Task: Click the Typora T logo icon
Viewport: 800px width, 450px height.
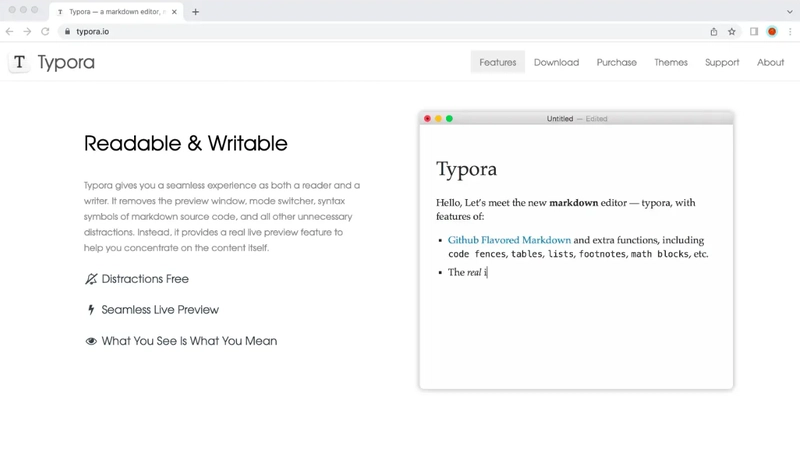Action: point(19,62)
